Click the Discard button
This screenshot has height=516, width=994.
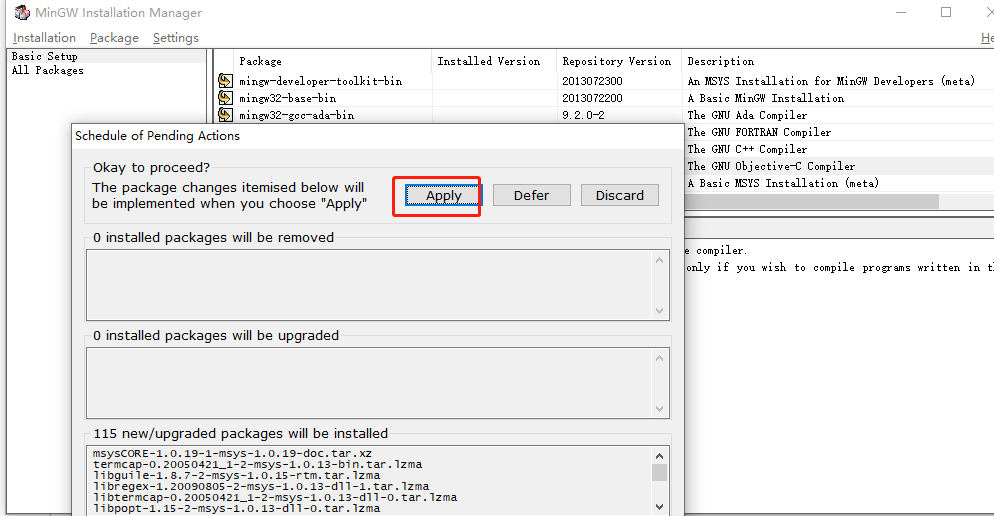click(619, 195)
